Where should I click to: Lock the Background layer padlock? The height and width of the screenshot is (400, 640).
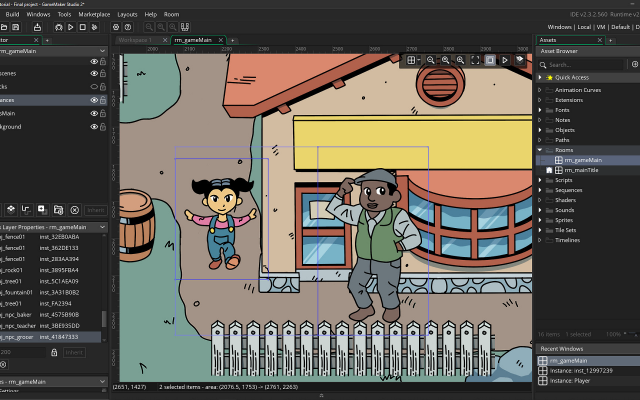point(103,127)
